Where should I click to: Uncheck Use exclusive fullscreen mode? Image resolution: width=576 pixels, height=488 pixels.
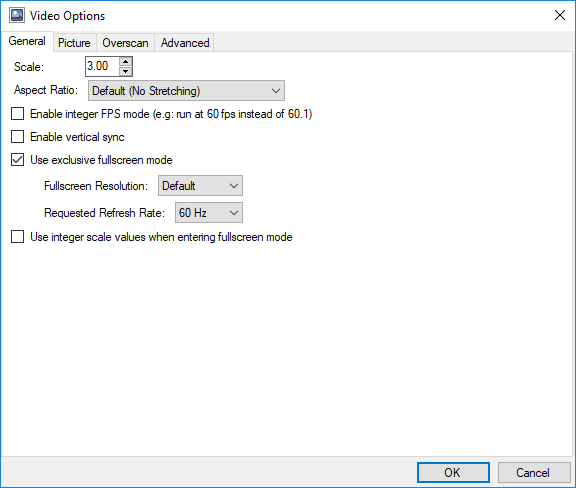(x=18, y=160)
